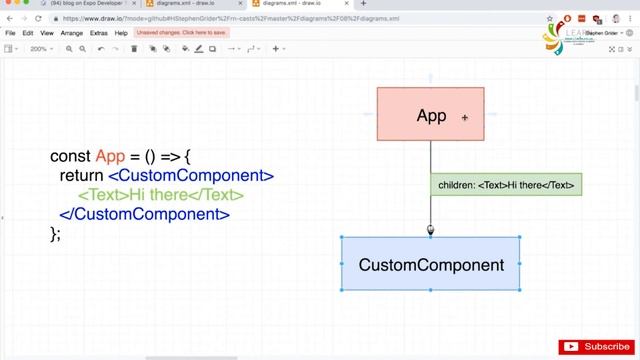
Task: Click the YouTube Subscribe button
Action: tap(597, 347)
